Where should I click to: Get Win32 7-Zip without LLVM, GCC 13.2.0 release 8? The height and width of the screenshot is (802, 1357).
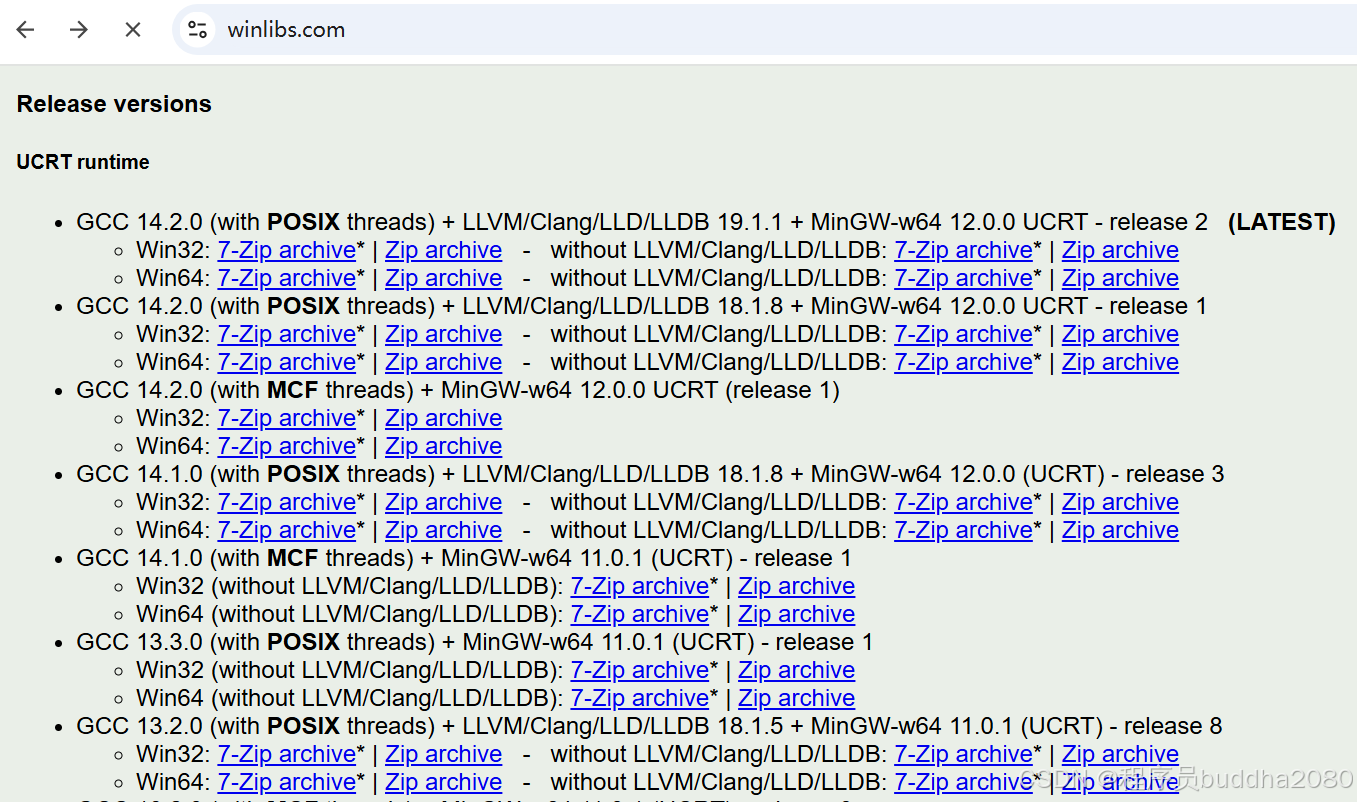point(964,754)
